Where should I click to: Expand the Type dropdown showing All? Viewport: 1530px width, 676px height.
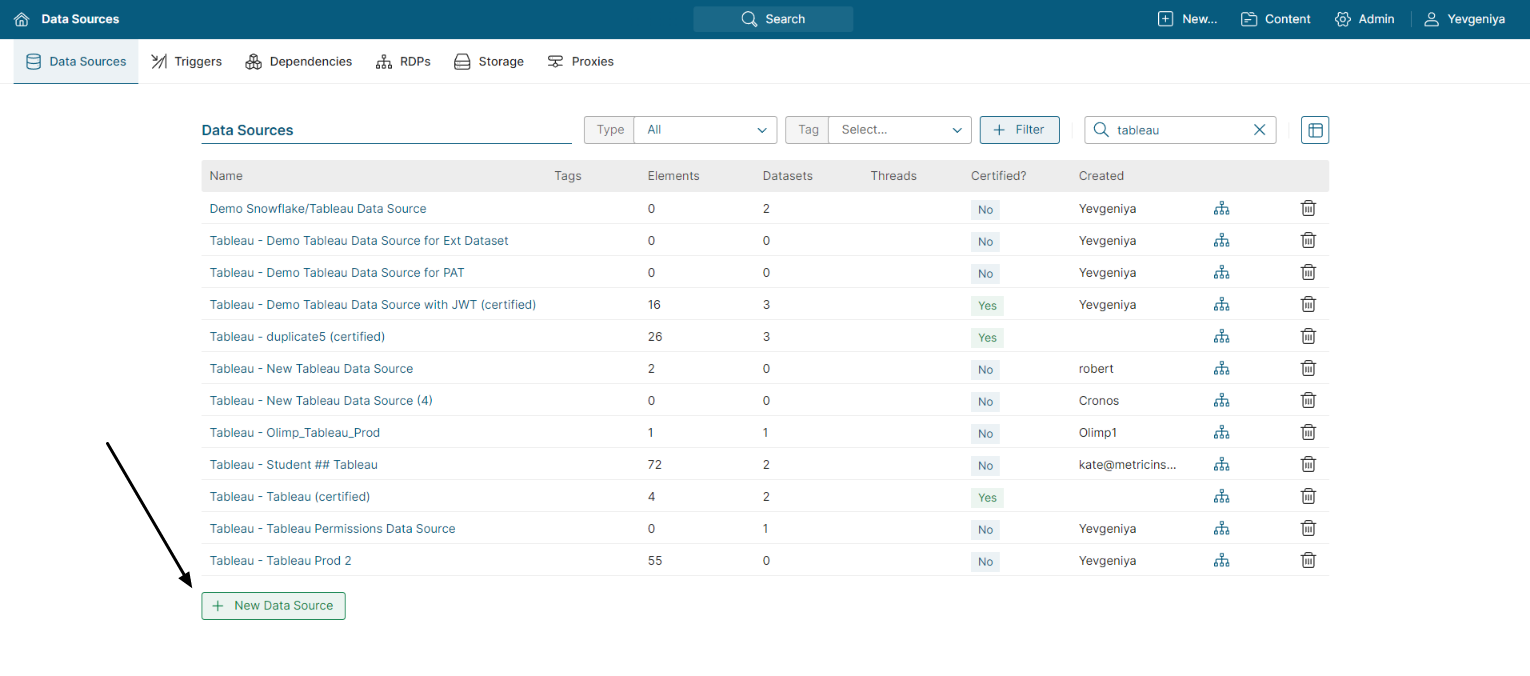tap(705, 130)
